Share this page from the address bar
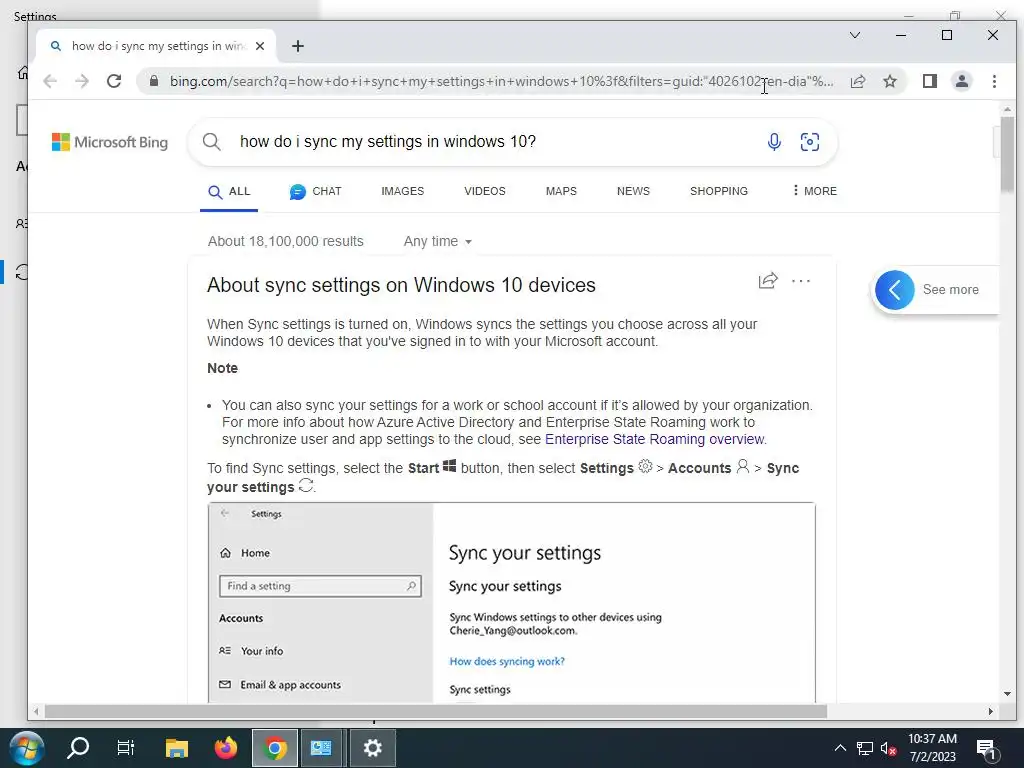Viewport: 1024px width, 768px height. pyautogui.click(x=857, y=81)
